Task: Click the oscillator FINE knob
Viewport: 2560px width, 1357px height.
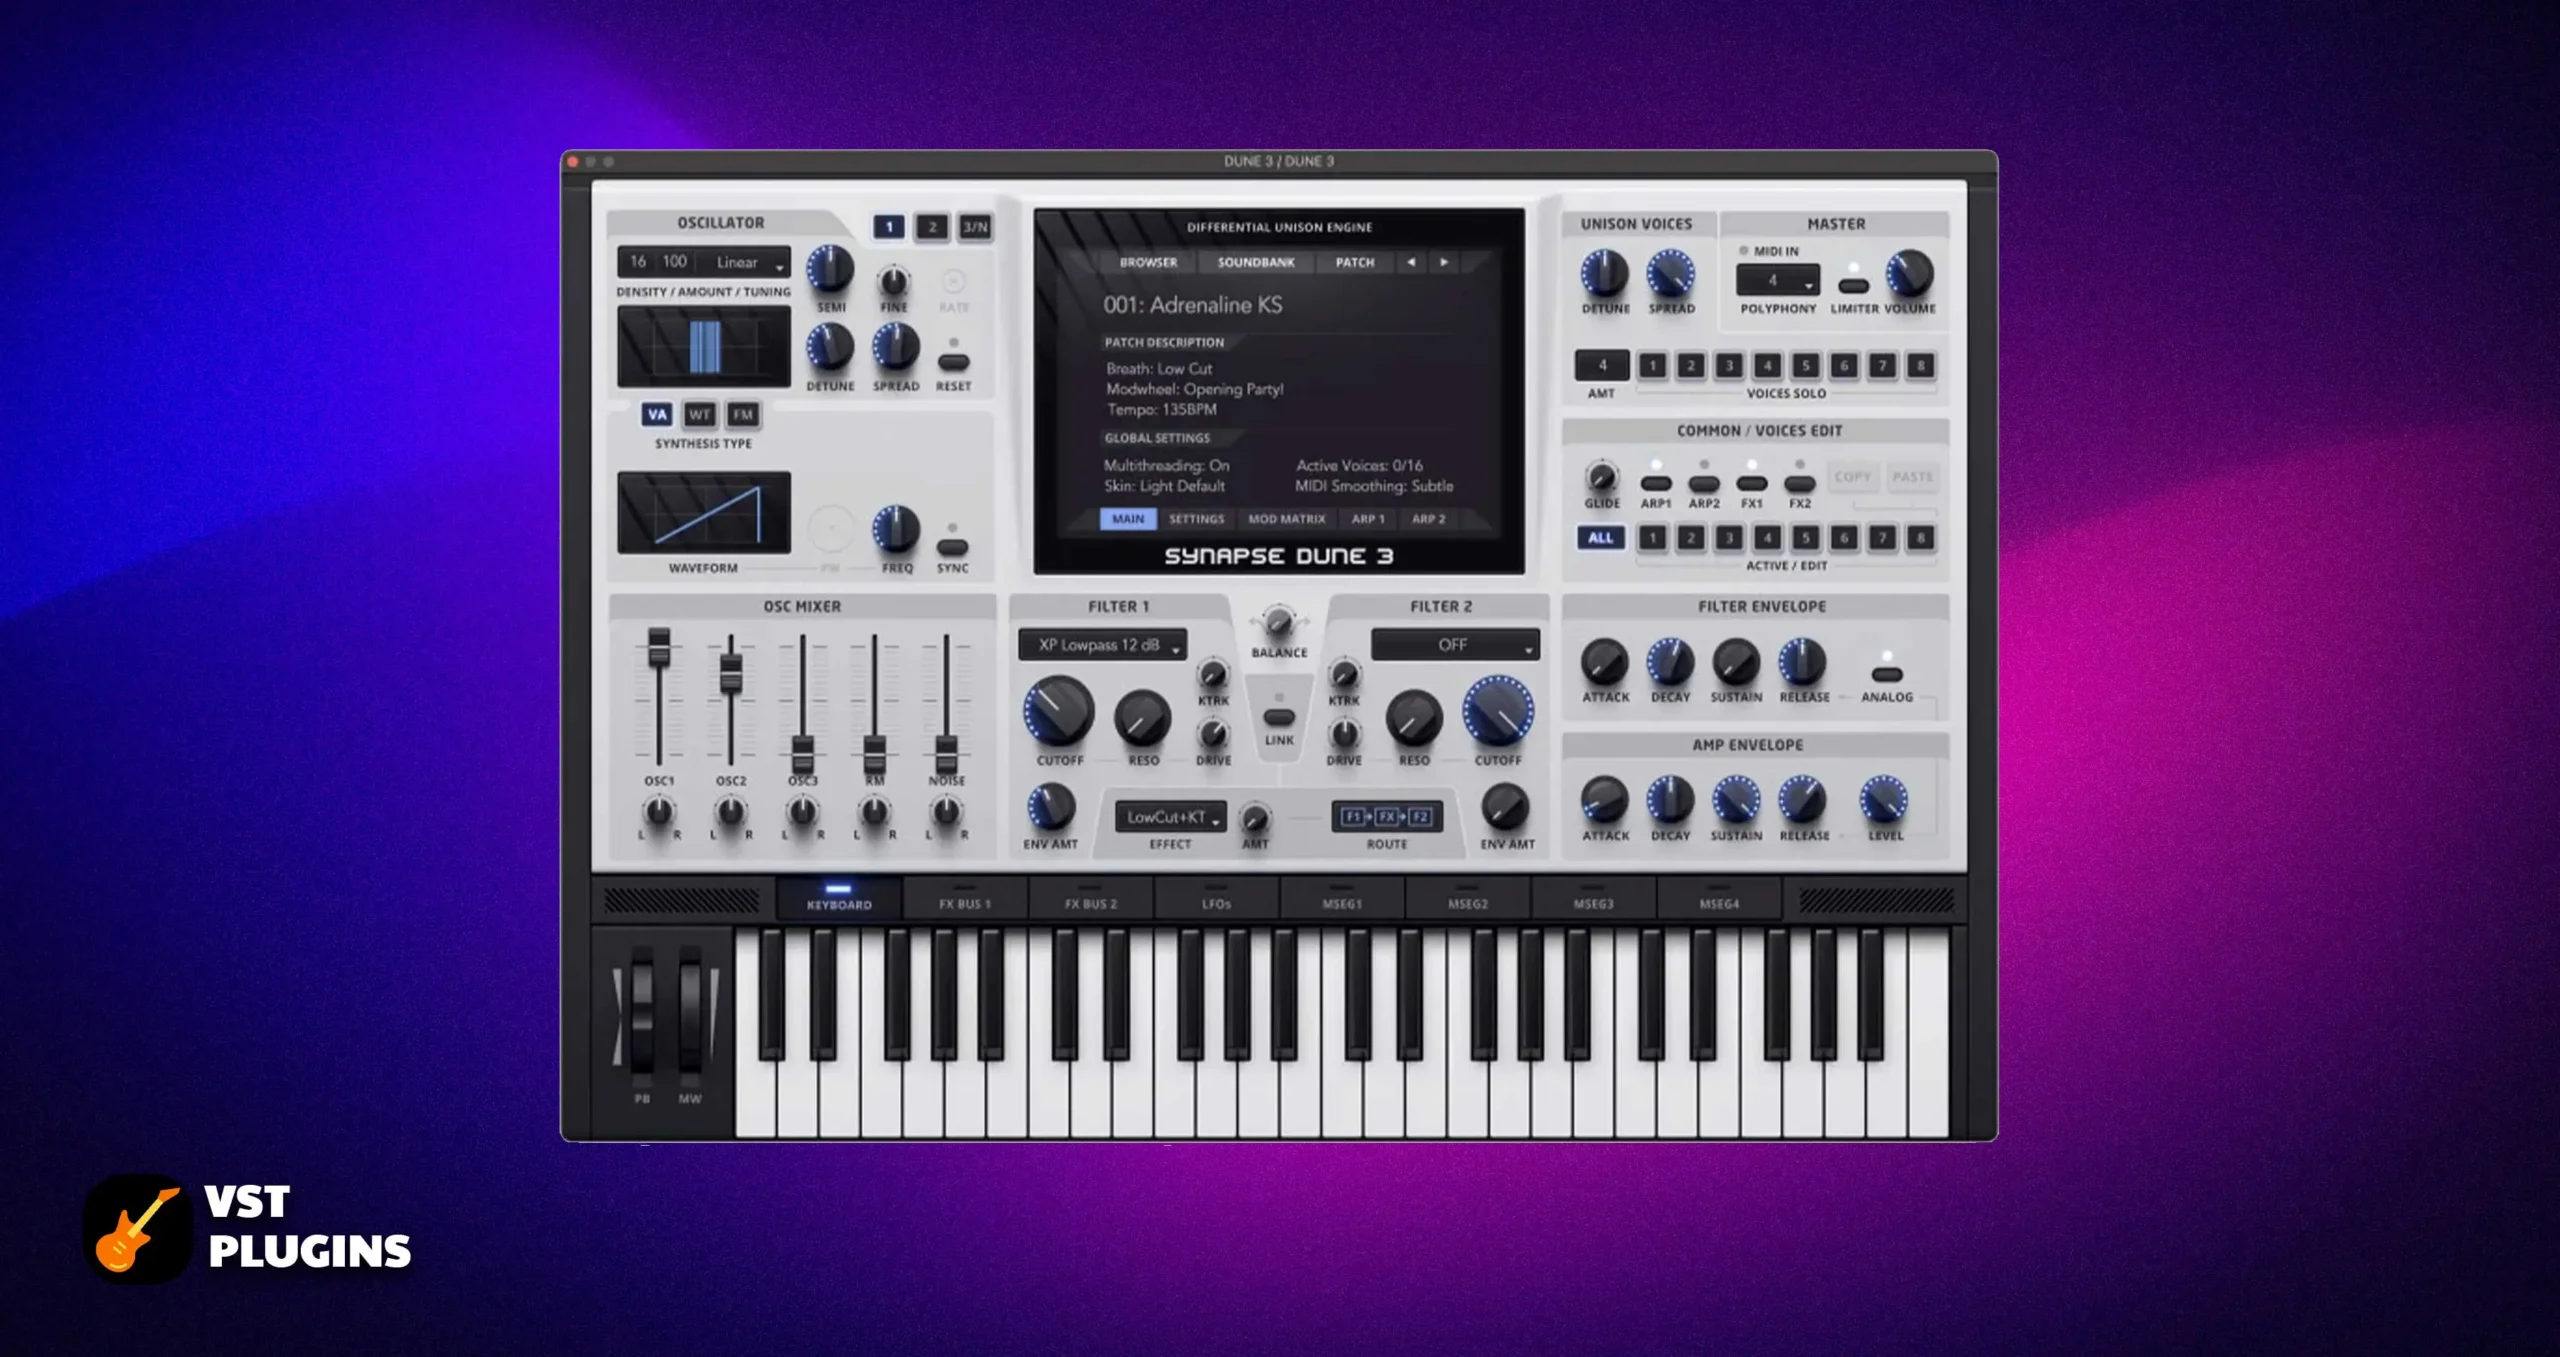Action: pos(894,281)
